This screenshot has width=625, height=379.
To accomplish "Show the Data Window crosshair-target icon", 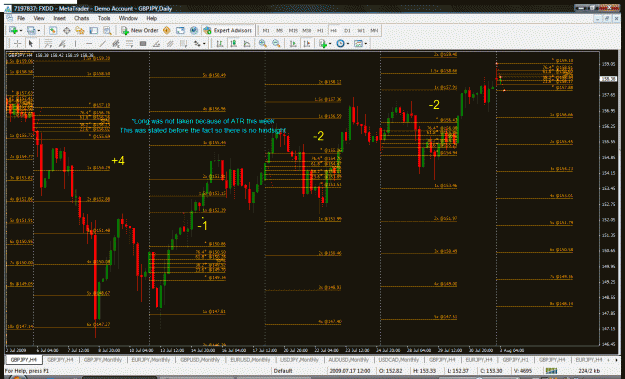I will [x=67, y=30].
